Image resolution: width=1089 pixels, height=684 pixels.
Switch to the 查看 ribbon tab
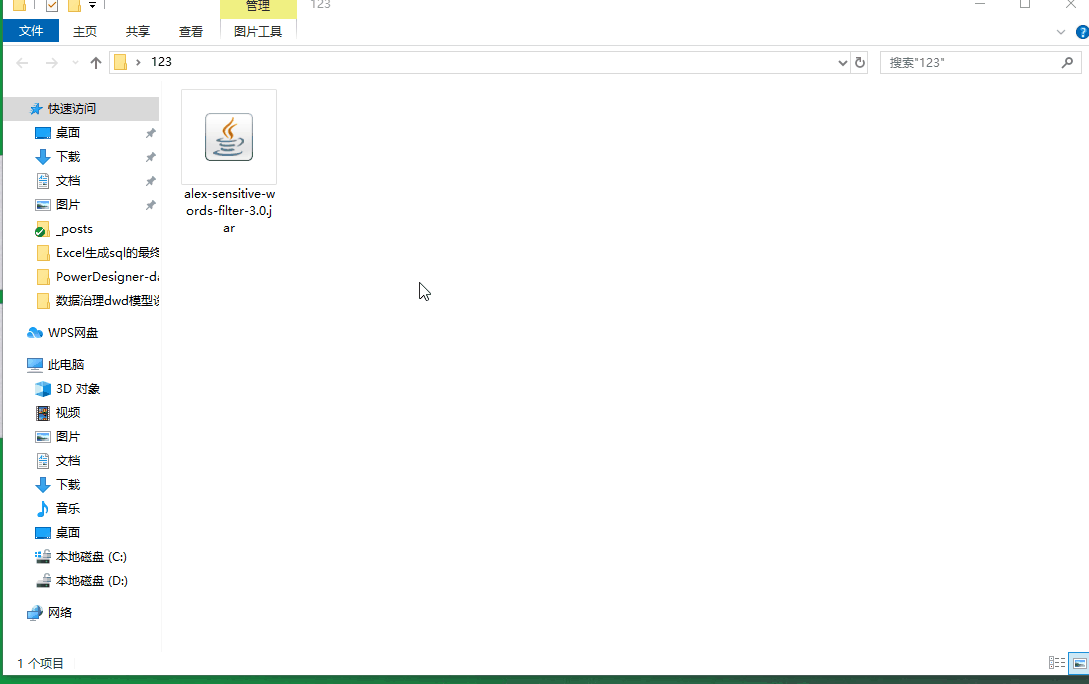click(190, 31)
